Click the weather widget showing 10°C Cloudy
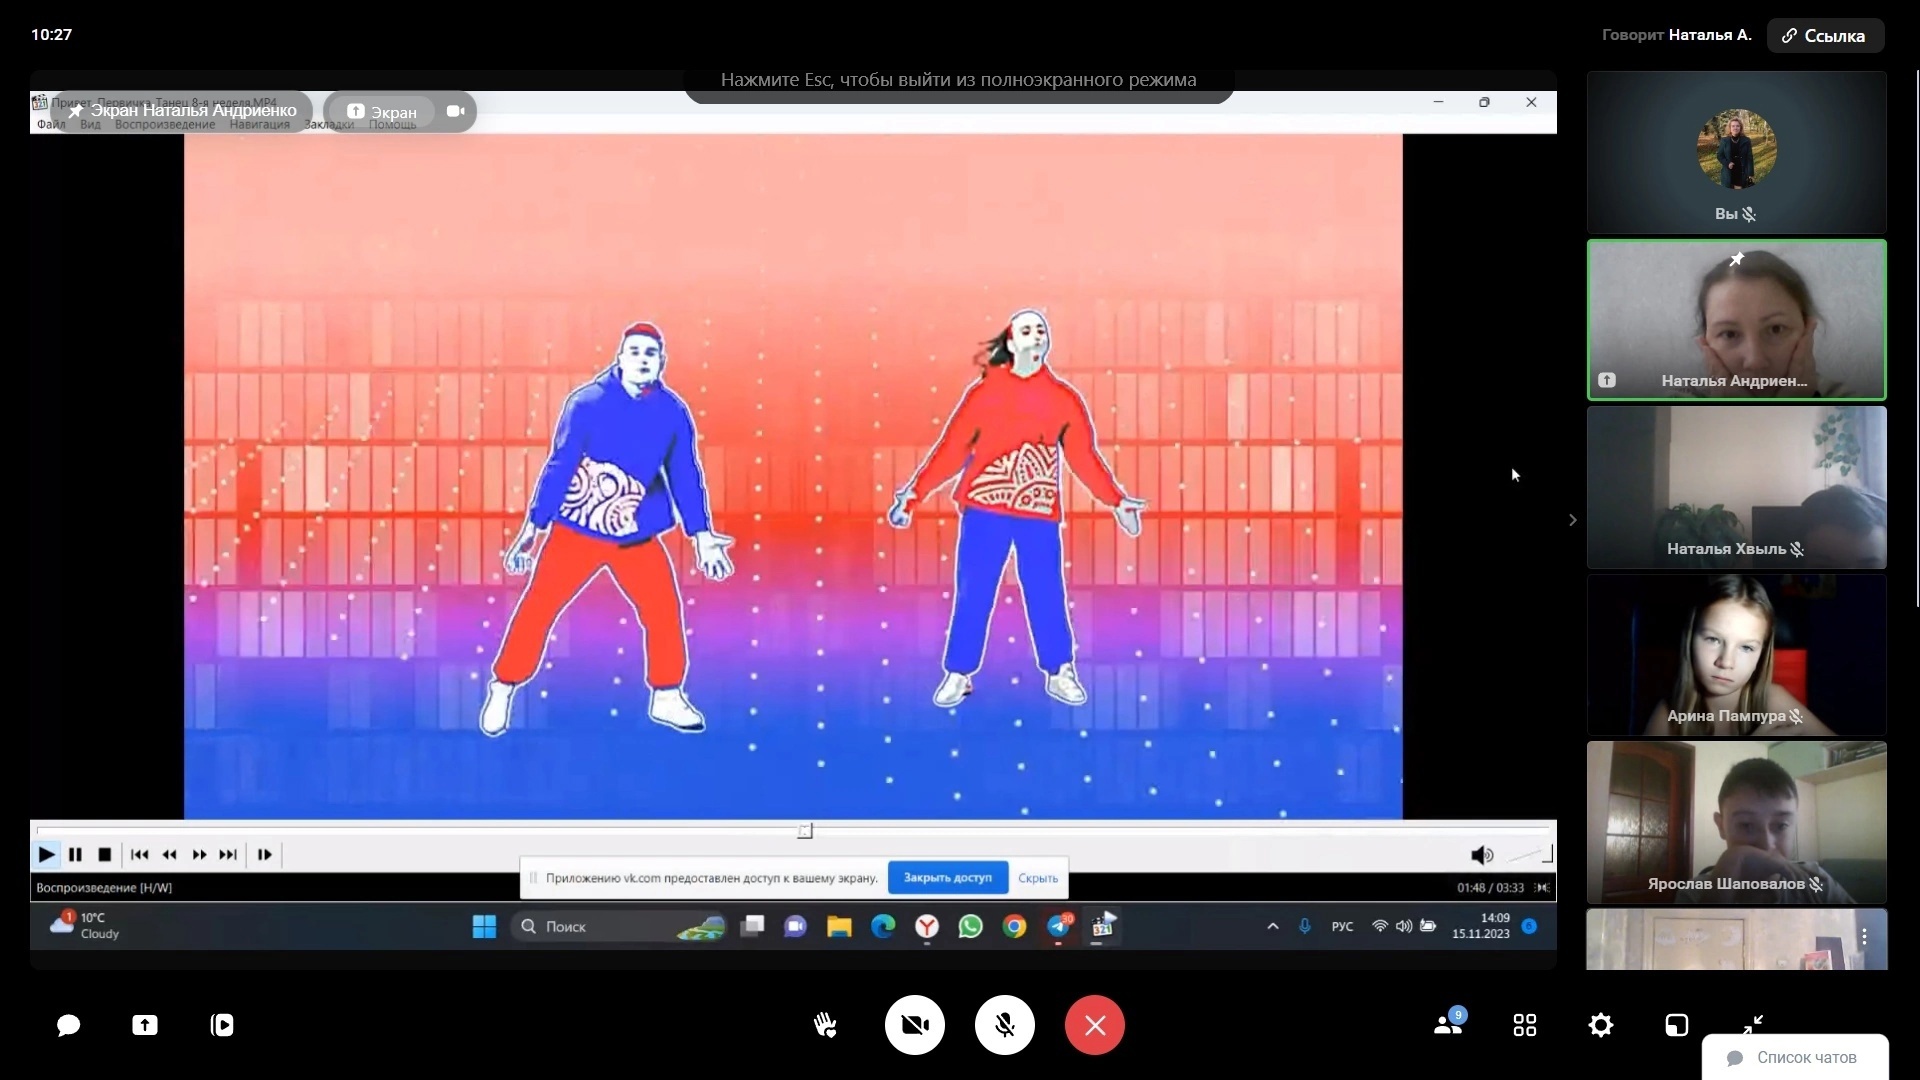The width and height of the screenshot is (1920, 1080). (x=86, y=925)
